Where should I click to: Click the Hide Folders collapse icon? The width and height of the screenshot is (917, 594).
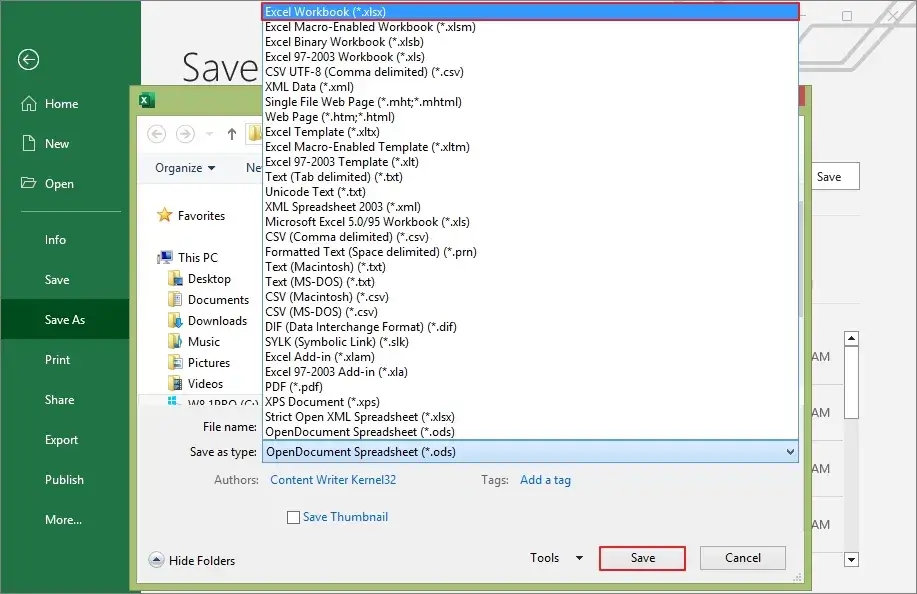[x=156, y=560]
